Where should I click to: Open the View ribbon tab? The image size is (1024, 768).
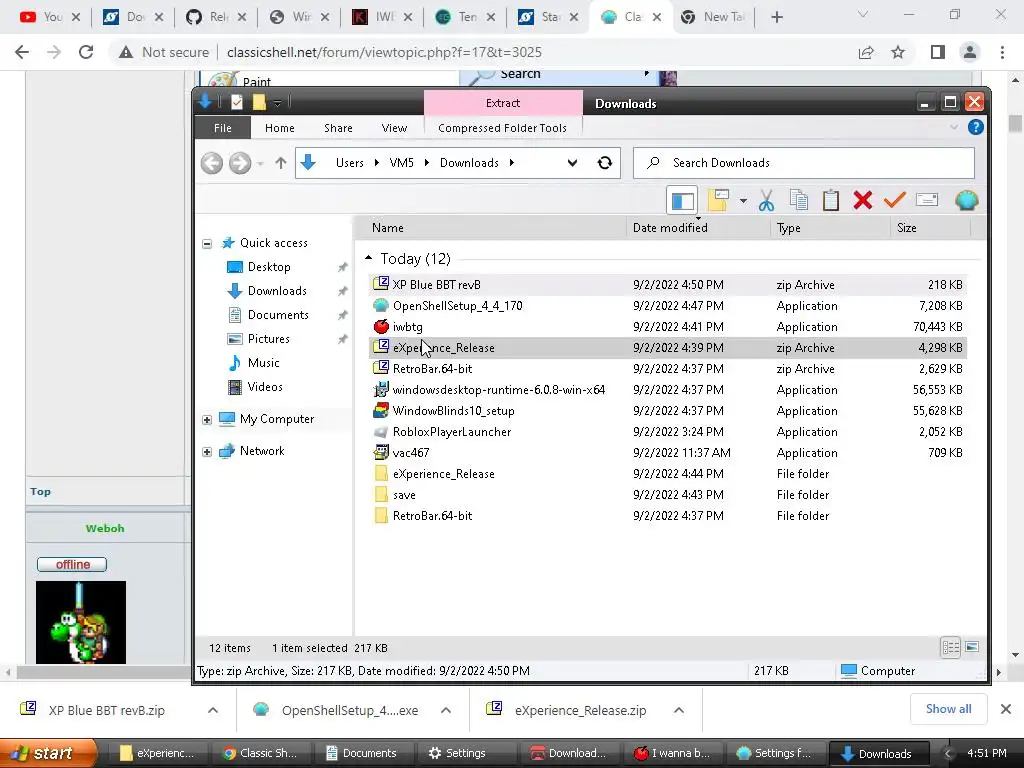pos(394,128)
